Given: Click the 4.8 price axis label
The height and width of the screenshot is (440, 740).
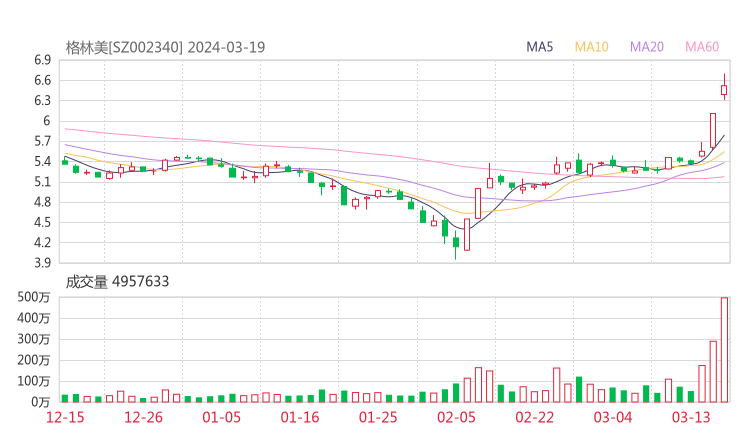Looking at the screenshot, I should click(x=42, y=202).
